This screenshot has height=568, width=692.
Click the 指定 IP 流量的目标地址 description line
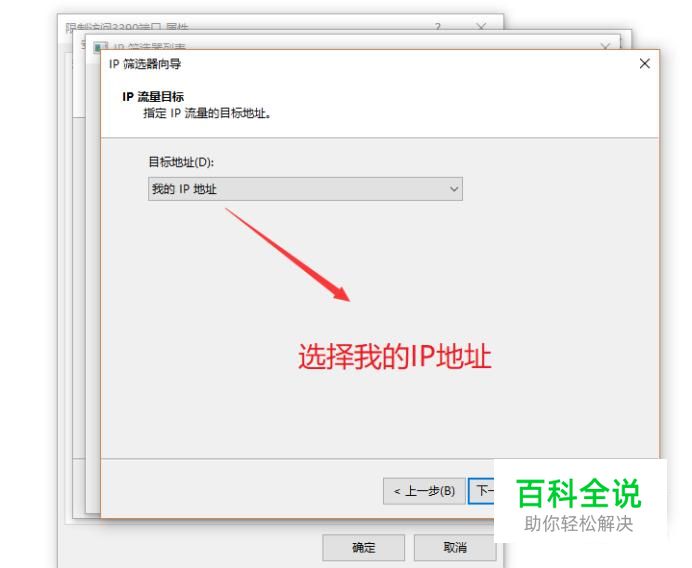point(207,113)
